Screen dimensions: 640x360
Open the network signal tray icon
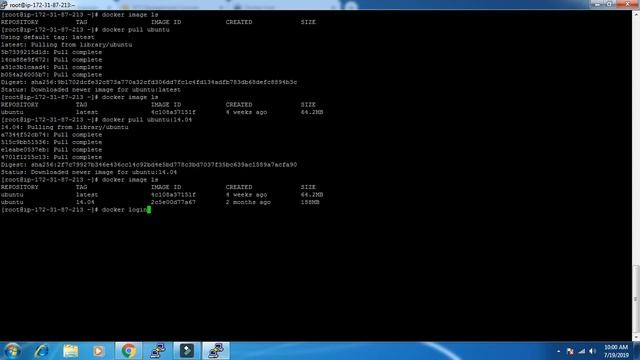click(582, 351)
